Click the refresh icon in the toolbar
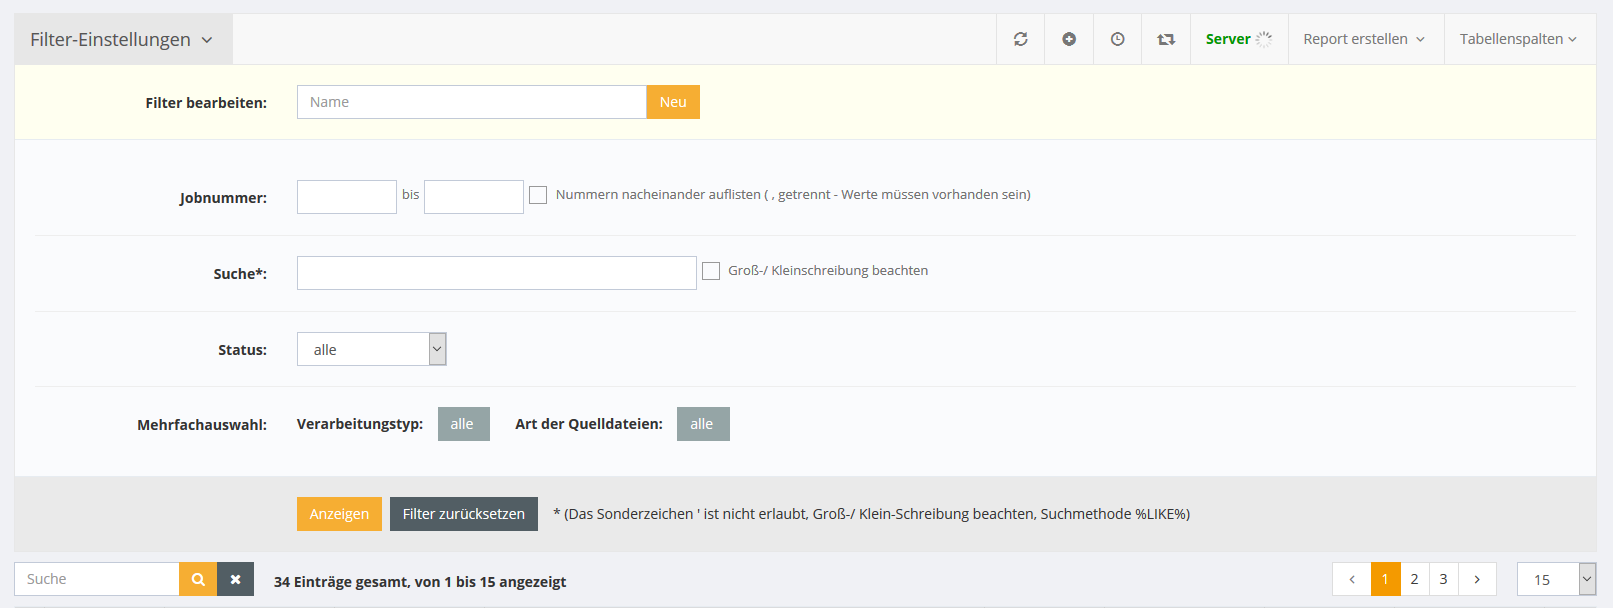Screen dimensions: 1613x608 click(1020, 39)
